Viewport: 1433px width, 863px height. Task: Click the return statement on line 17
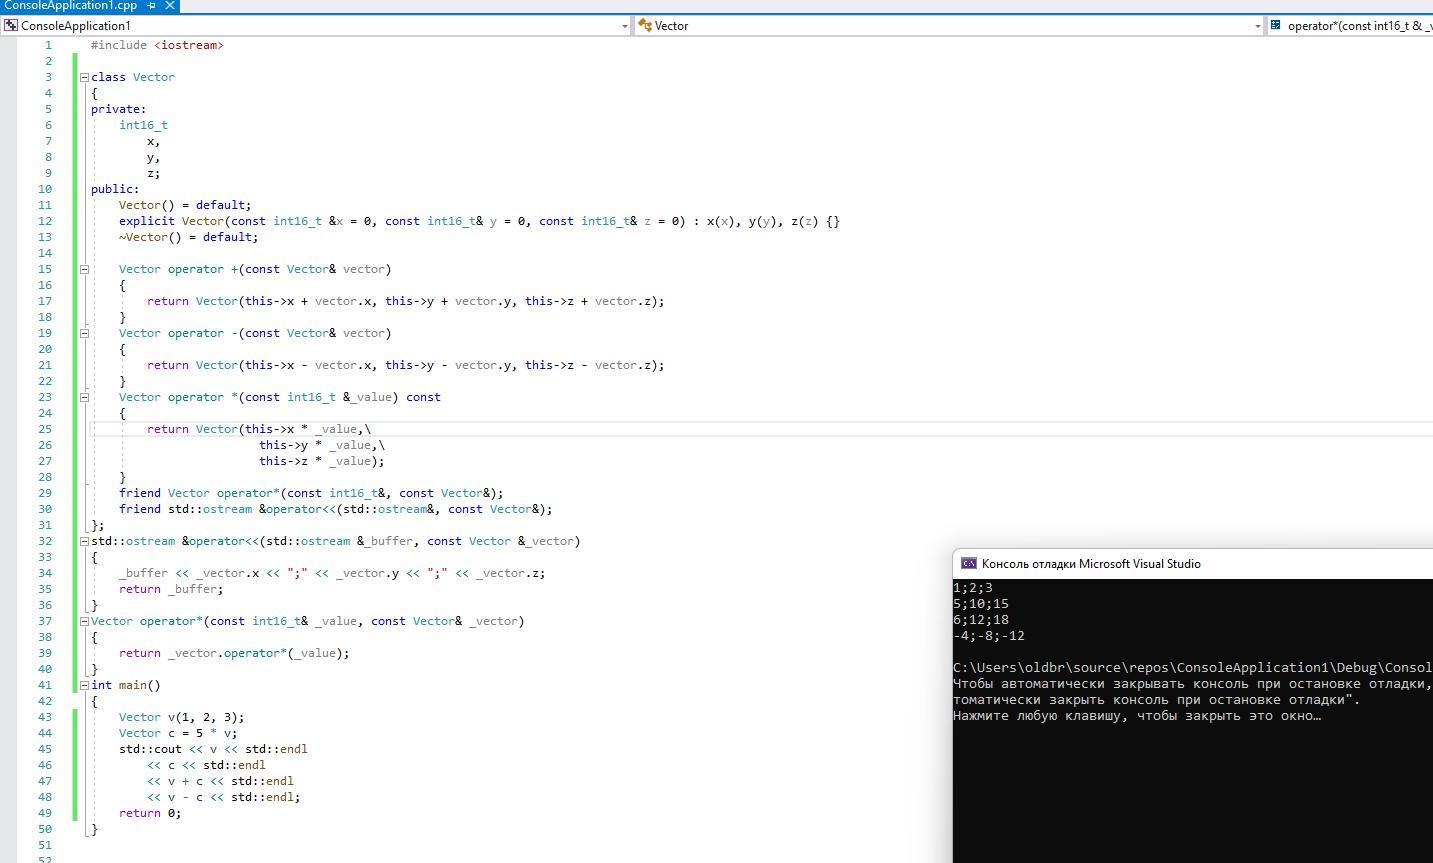405,301
